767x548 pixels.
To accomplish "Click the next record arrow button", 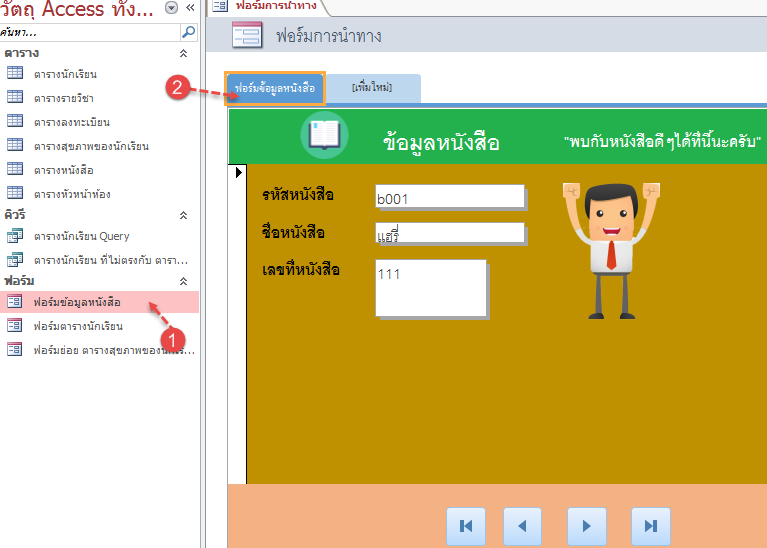I will 587,525.
